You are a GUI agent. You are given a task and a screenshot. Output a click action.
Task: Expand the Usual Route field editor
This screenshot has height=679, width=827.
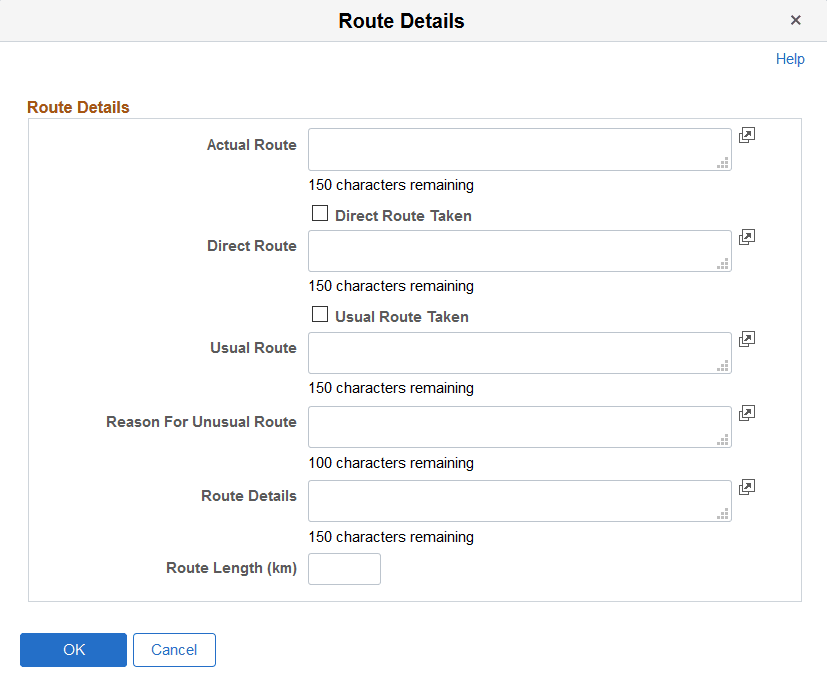click(x=746, y=339)
